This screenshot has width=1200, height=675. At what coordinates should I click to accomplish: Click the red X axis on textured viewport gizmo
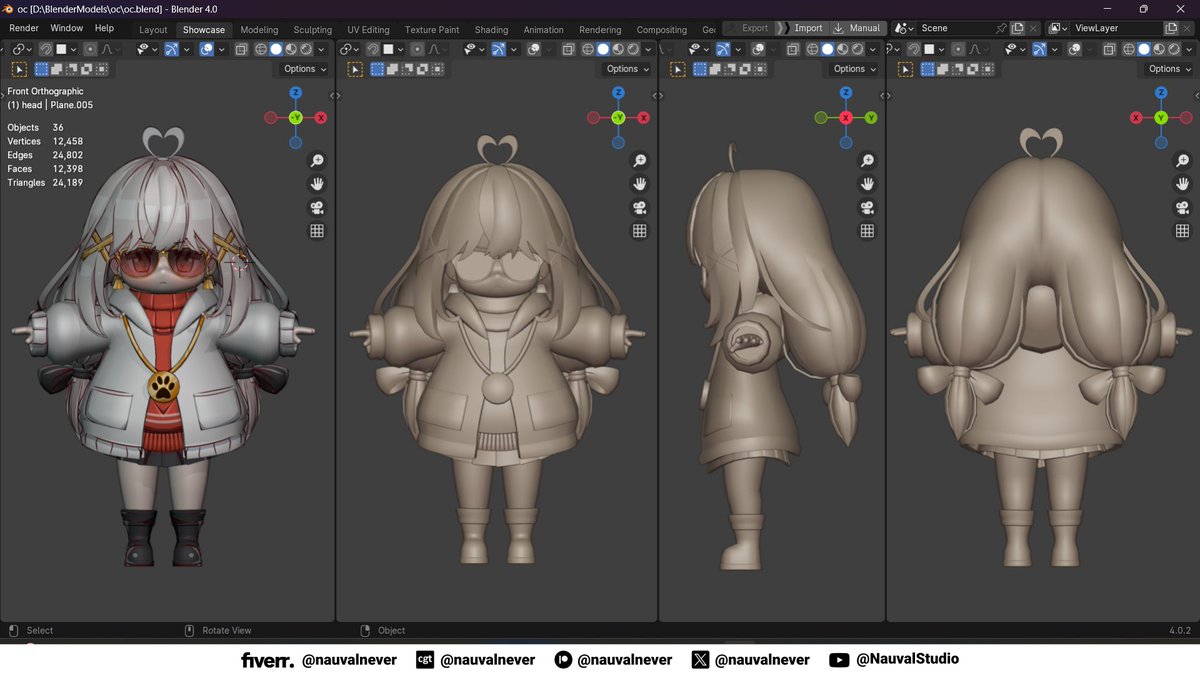tap(321, 117)
